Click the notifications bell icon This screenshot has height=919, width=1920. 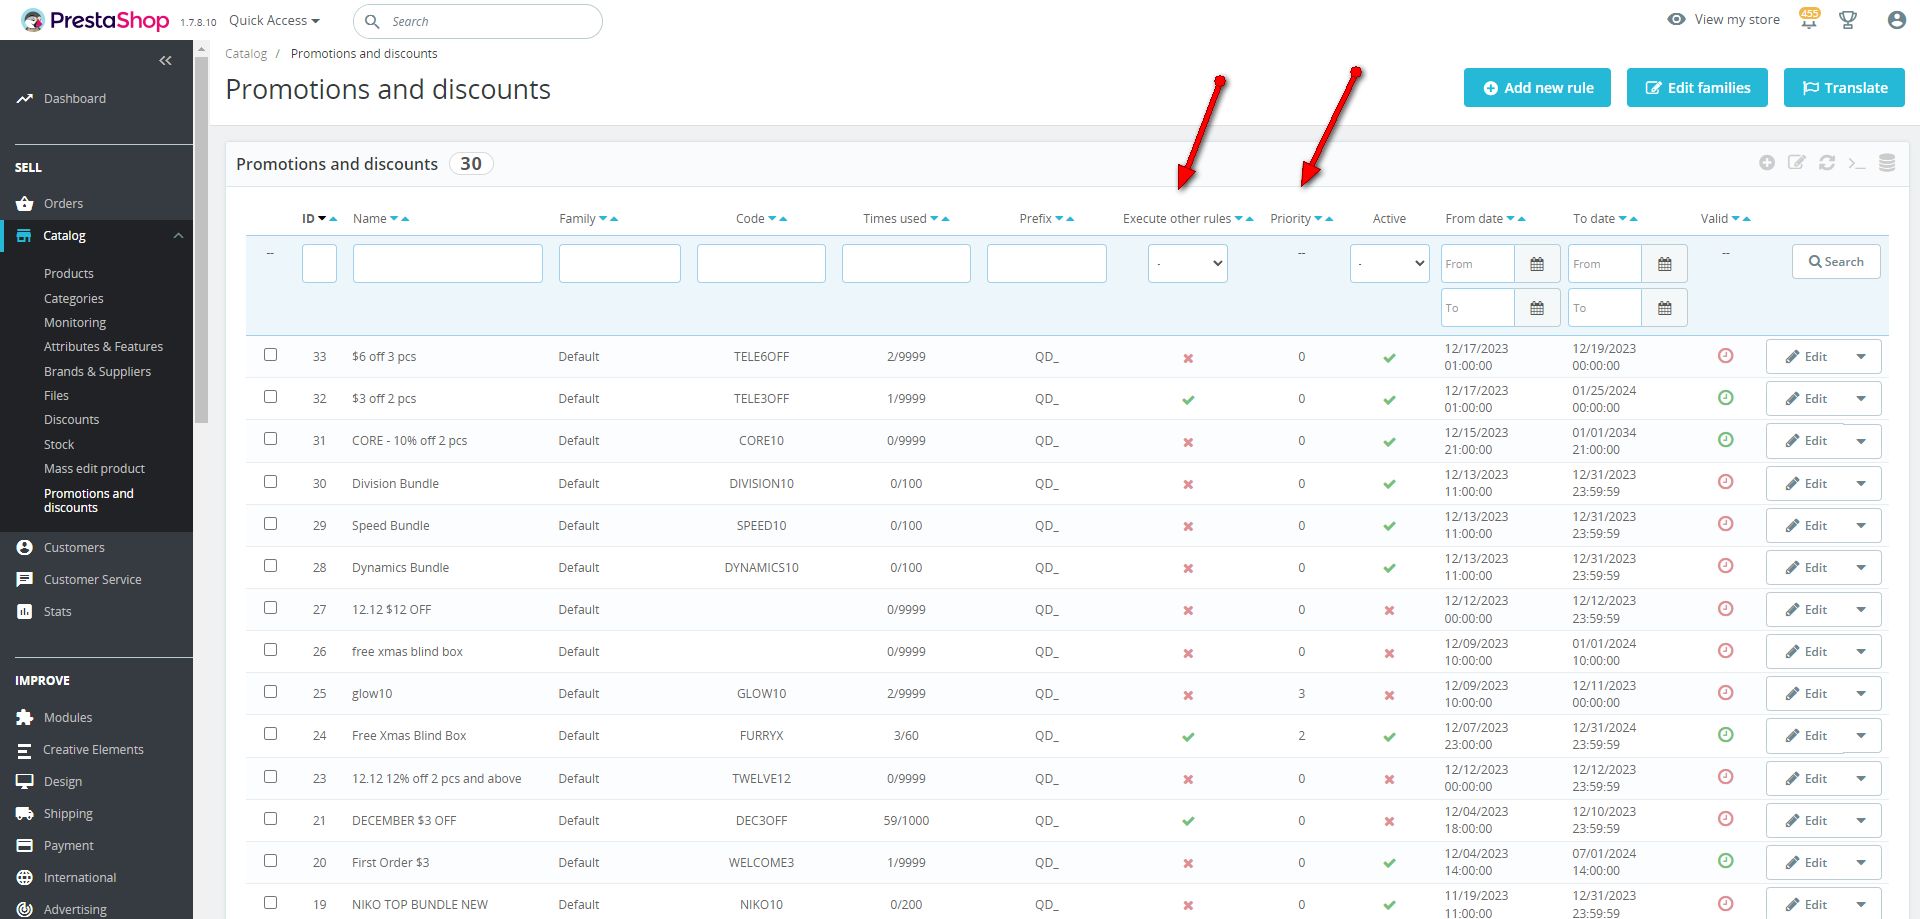(x=1808, y=20)
